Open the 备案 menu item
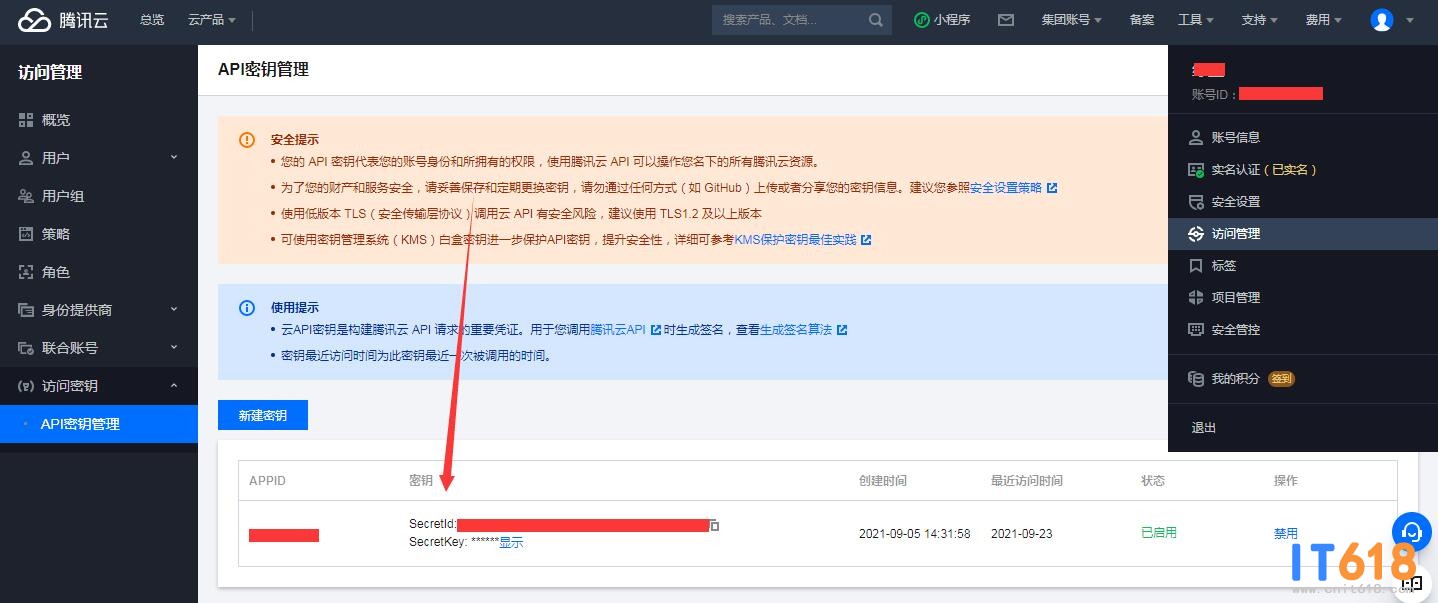This screenshot has height=603, width=1438. point(1141,20)
